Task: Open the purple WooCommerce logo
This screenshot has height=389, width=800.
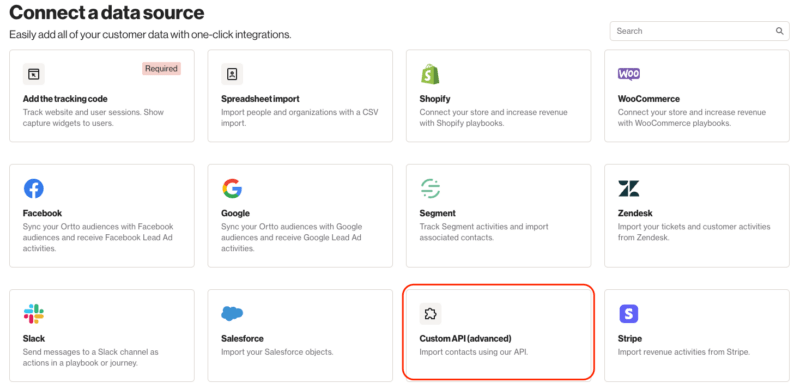Action: (x=629, y=74)
